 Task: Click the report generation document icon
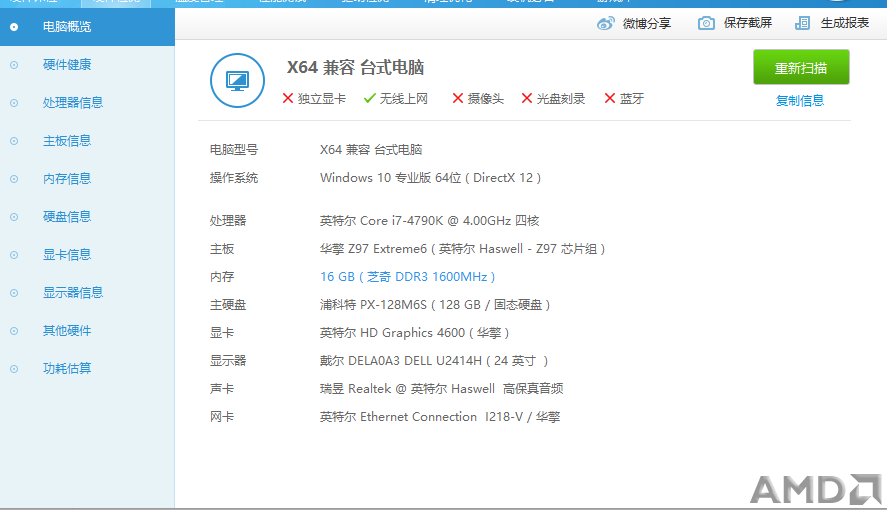(802, 23)
